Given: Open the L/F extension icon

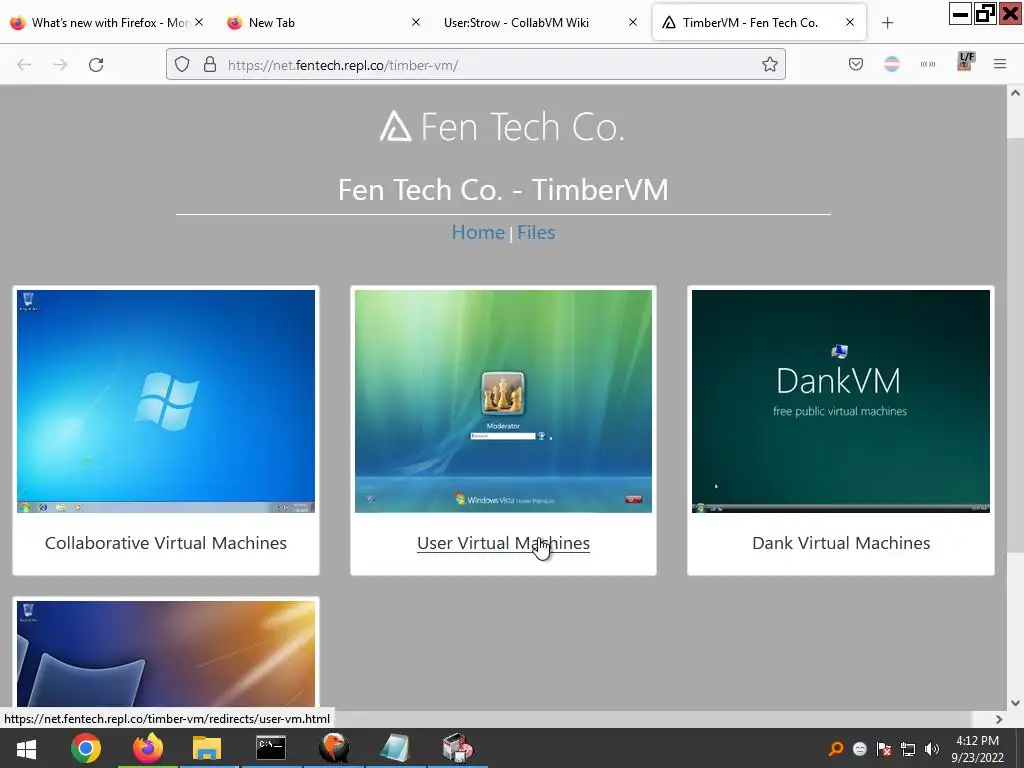Looking at the screenshot, I should tap(965, 61).
